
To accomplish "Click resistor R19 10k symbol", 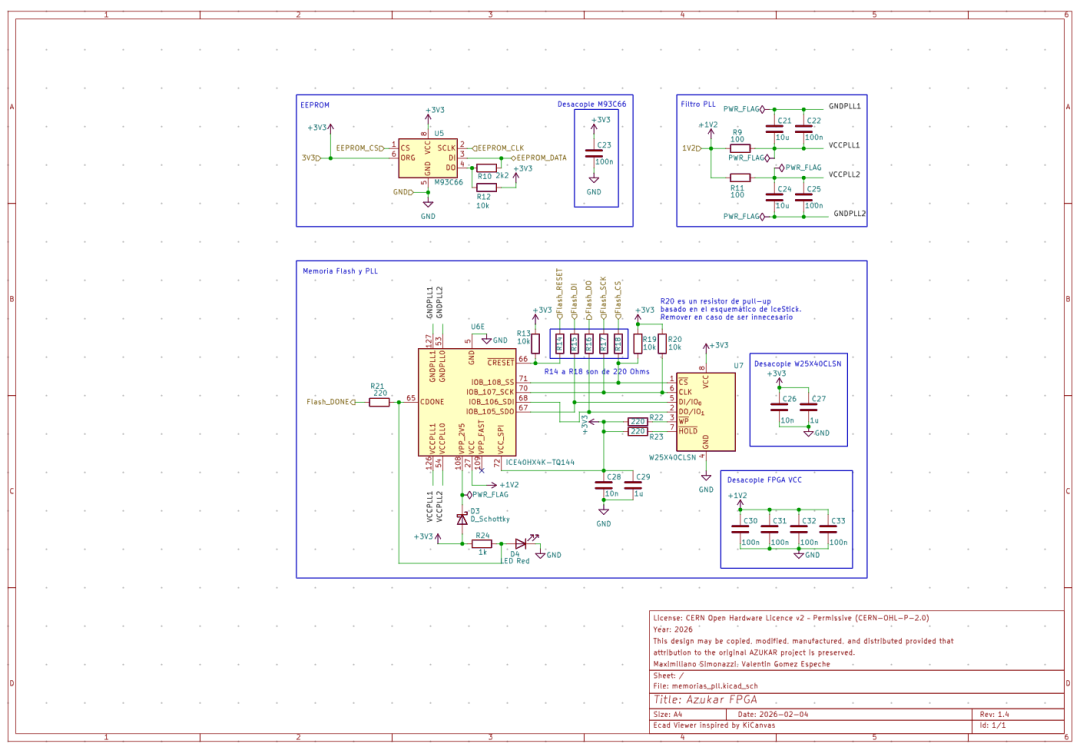I will click(638, 344).
